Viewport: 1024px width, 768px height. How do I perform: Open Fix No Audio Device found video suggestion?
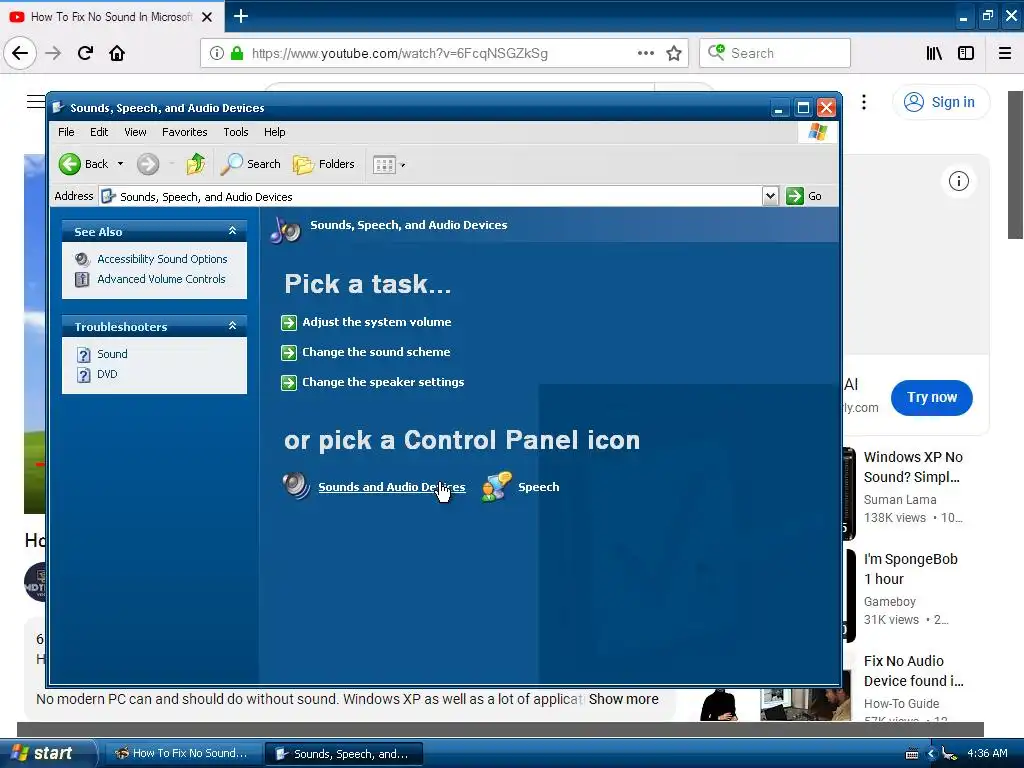tap(914, 671)
